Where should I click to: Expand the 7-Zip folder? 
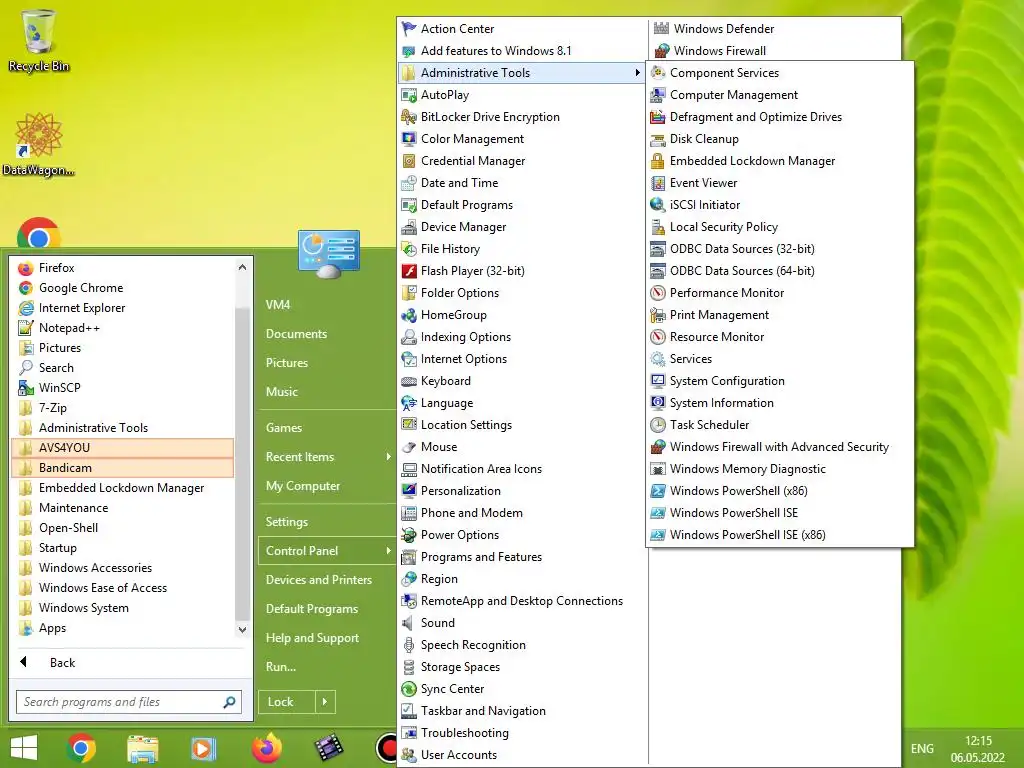122,408
